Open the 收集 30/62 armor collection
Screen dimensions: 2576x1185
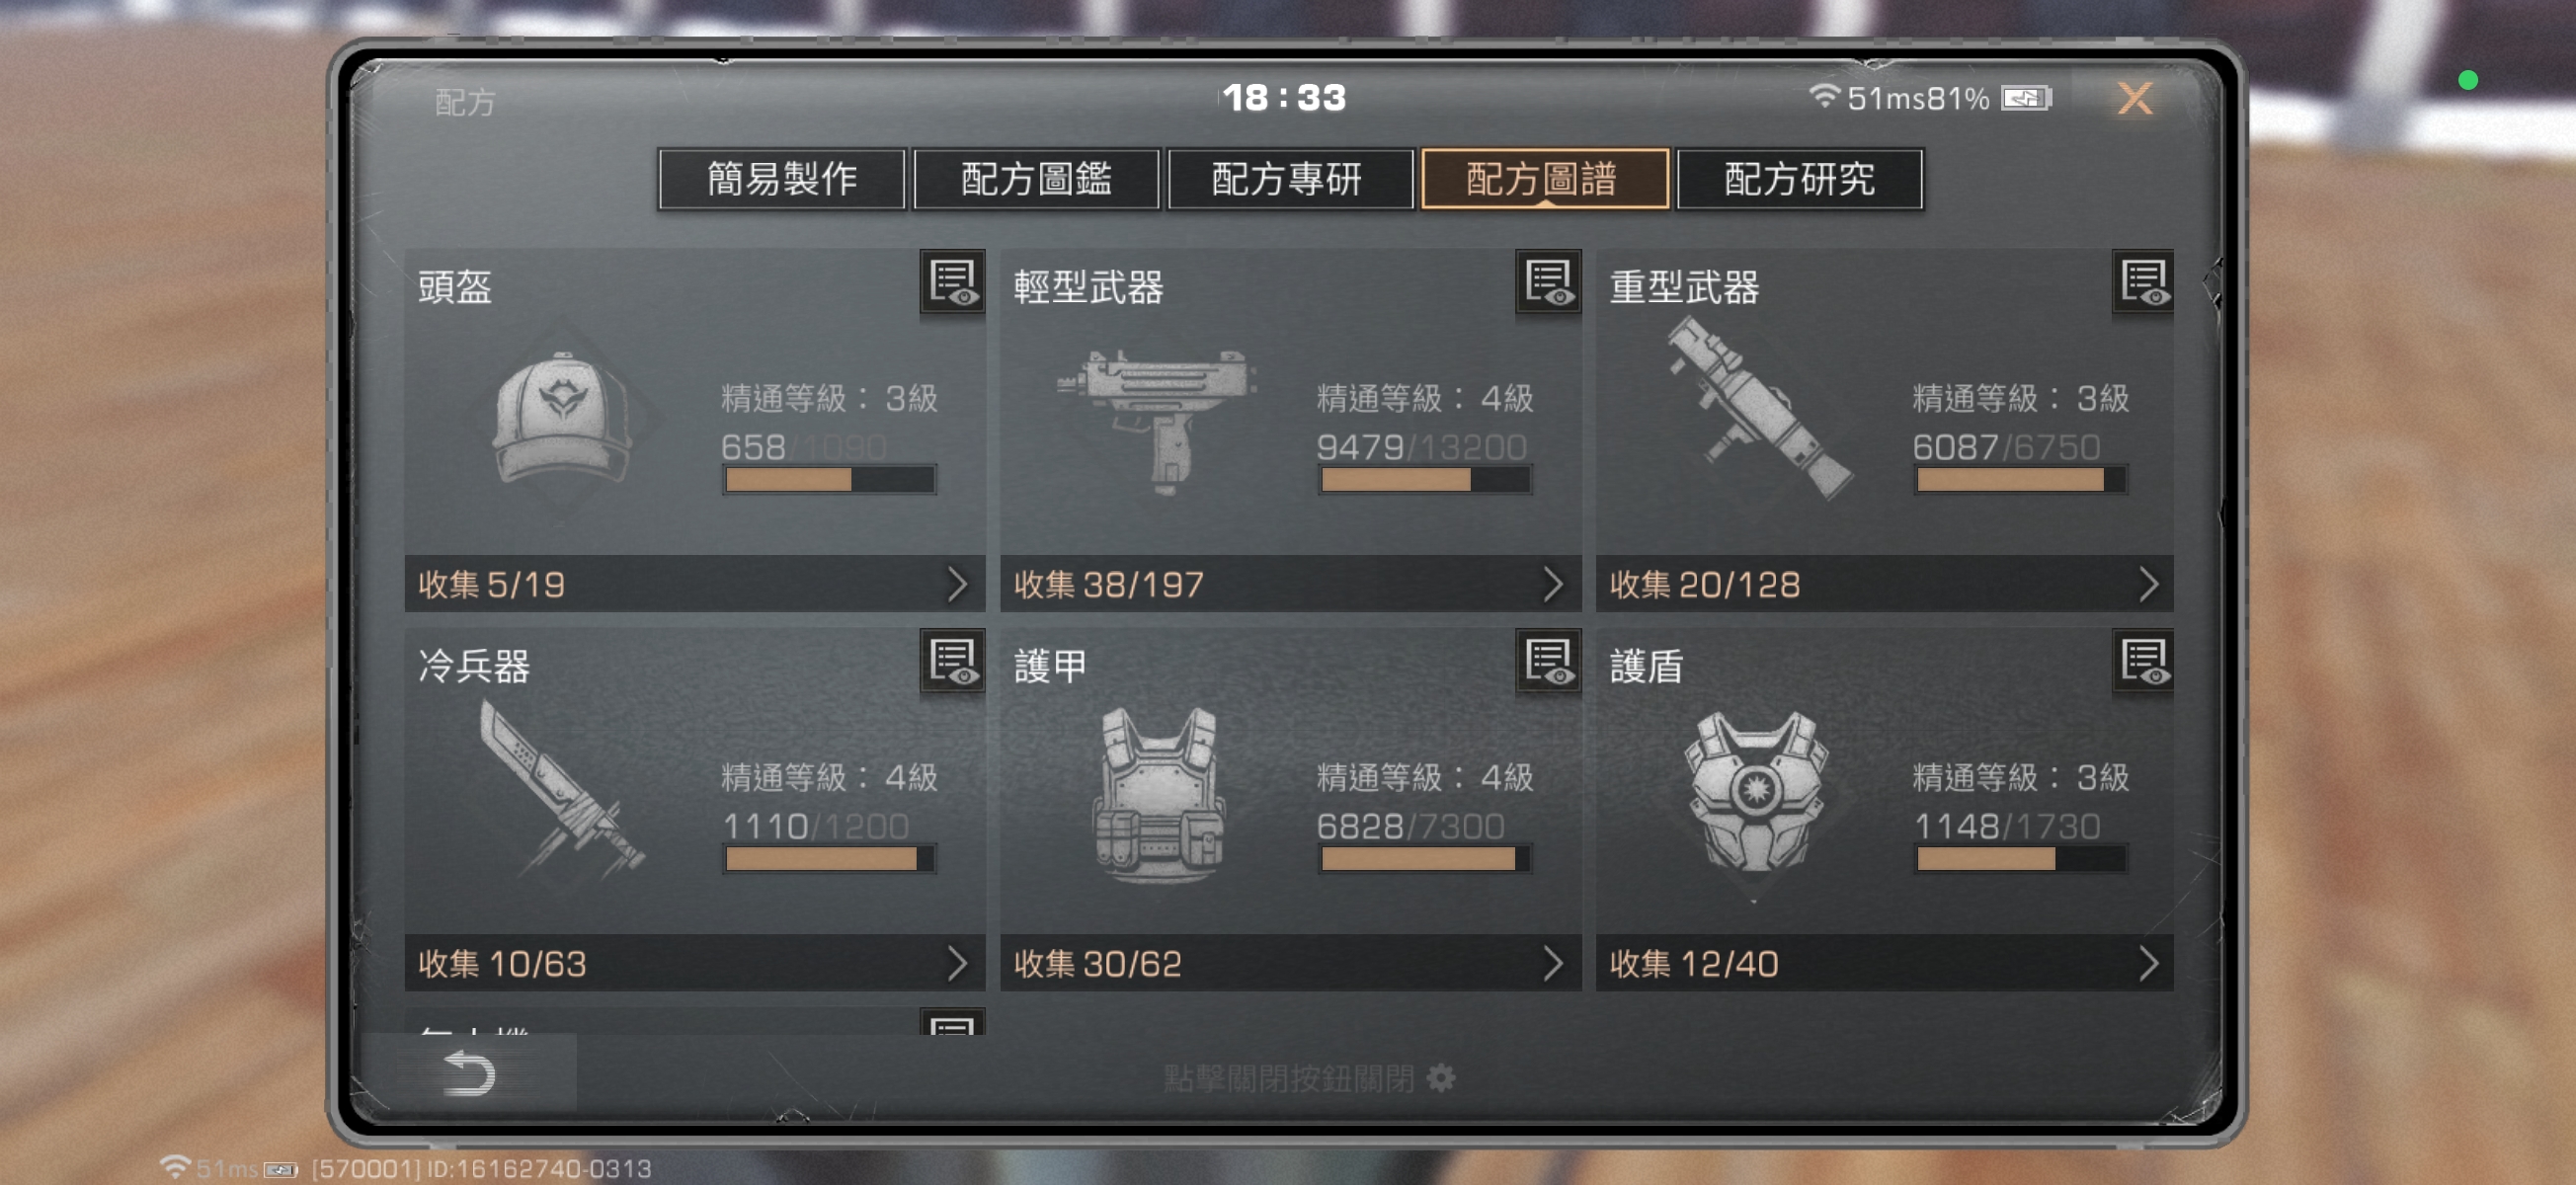click(x=1290, y=963)
